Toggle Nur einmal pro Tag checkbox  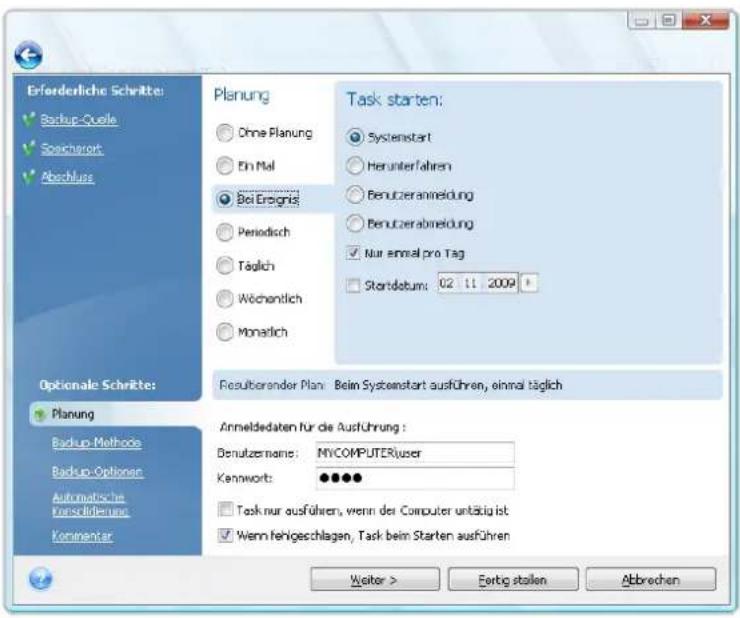[353, 253]
